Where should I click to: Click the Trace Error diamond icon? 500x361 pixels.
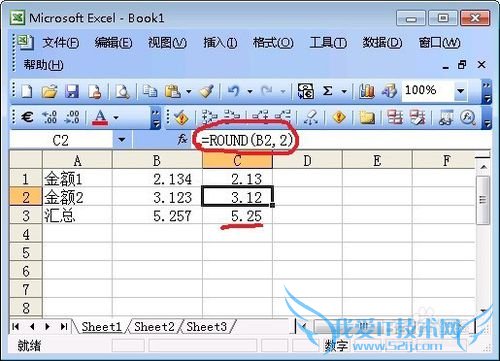click(339, 117)
